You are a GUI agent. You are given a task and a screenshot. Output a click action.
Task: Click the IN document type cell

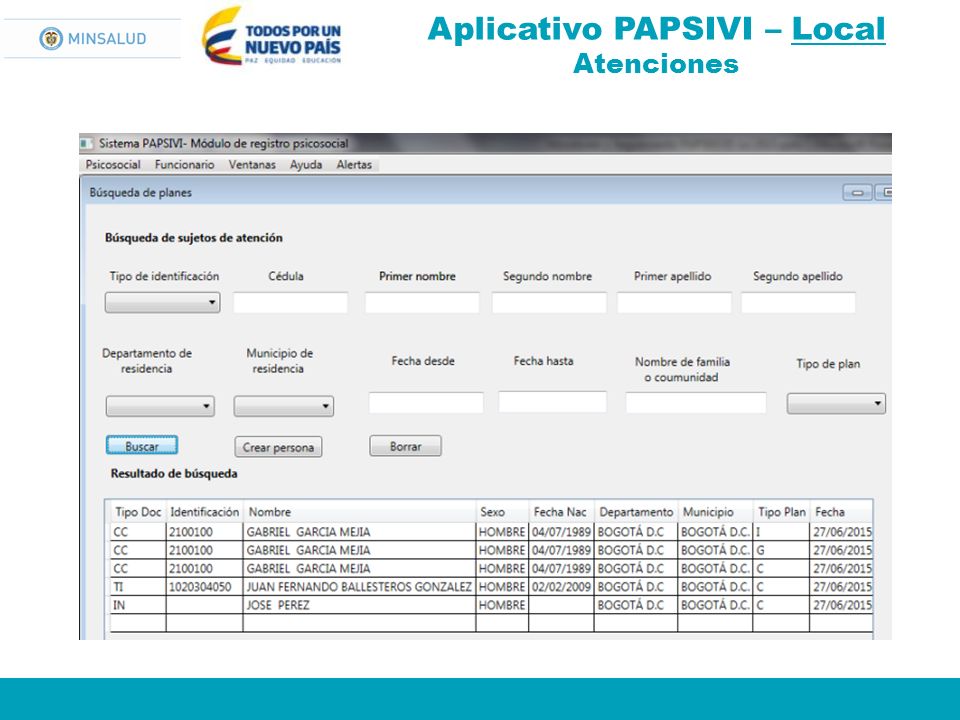[138, 605]
